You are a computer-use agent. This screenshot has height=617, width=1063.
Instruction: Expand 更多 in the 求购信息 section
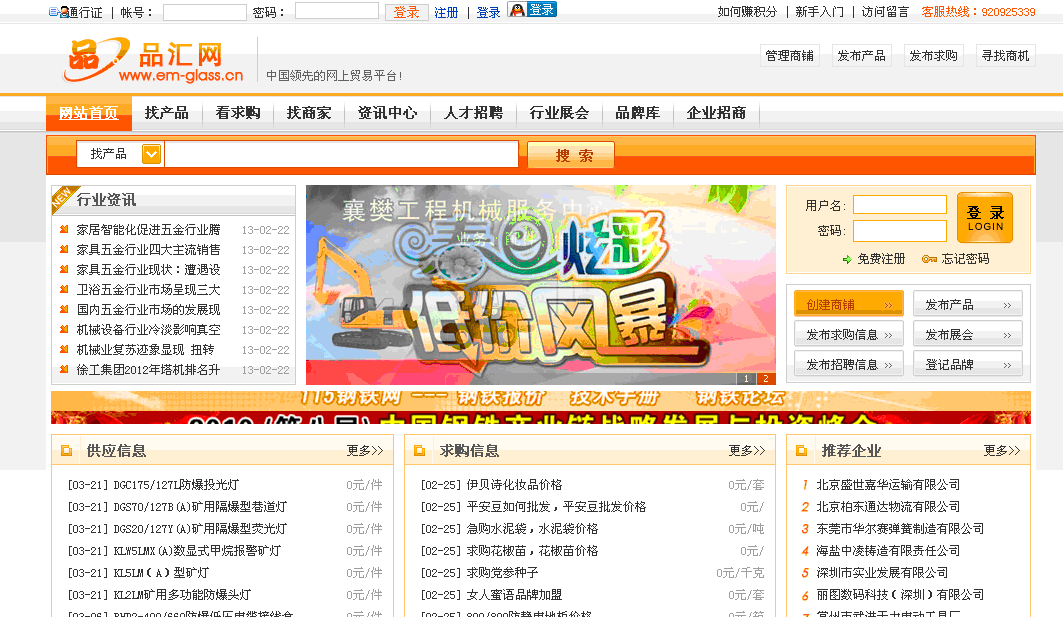746,451
